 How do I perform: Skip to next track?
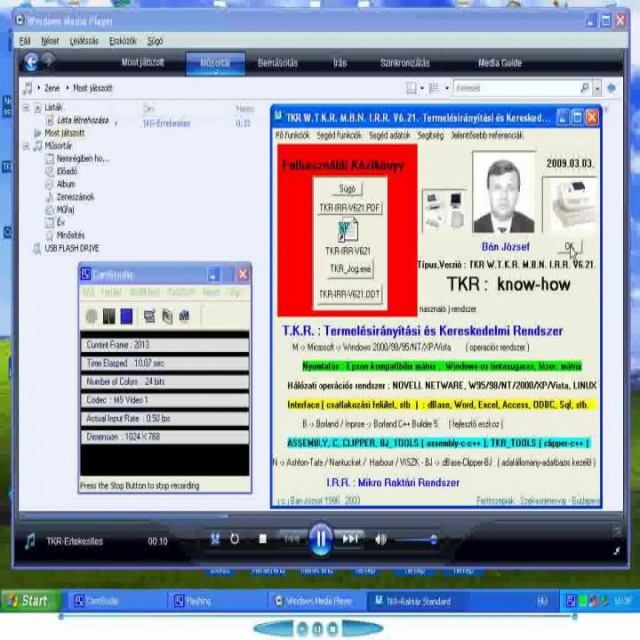[x=350, y=539]
